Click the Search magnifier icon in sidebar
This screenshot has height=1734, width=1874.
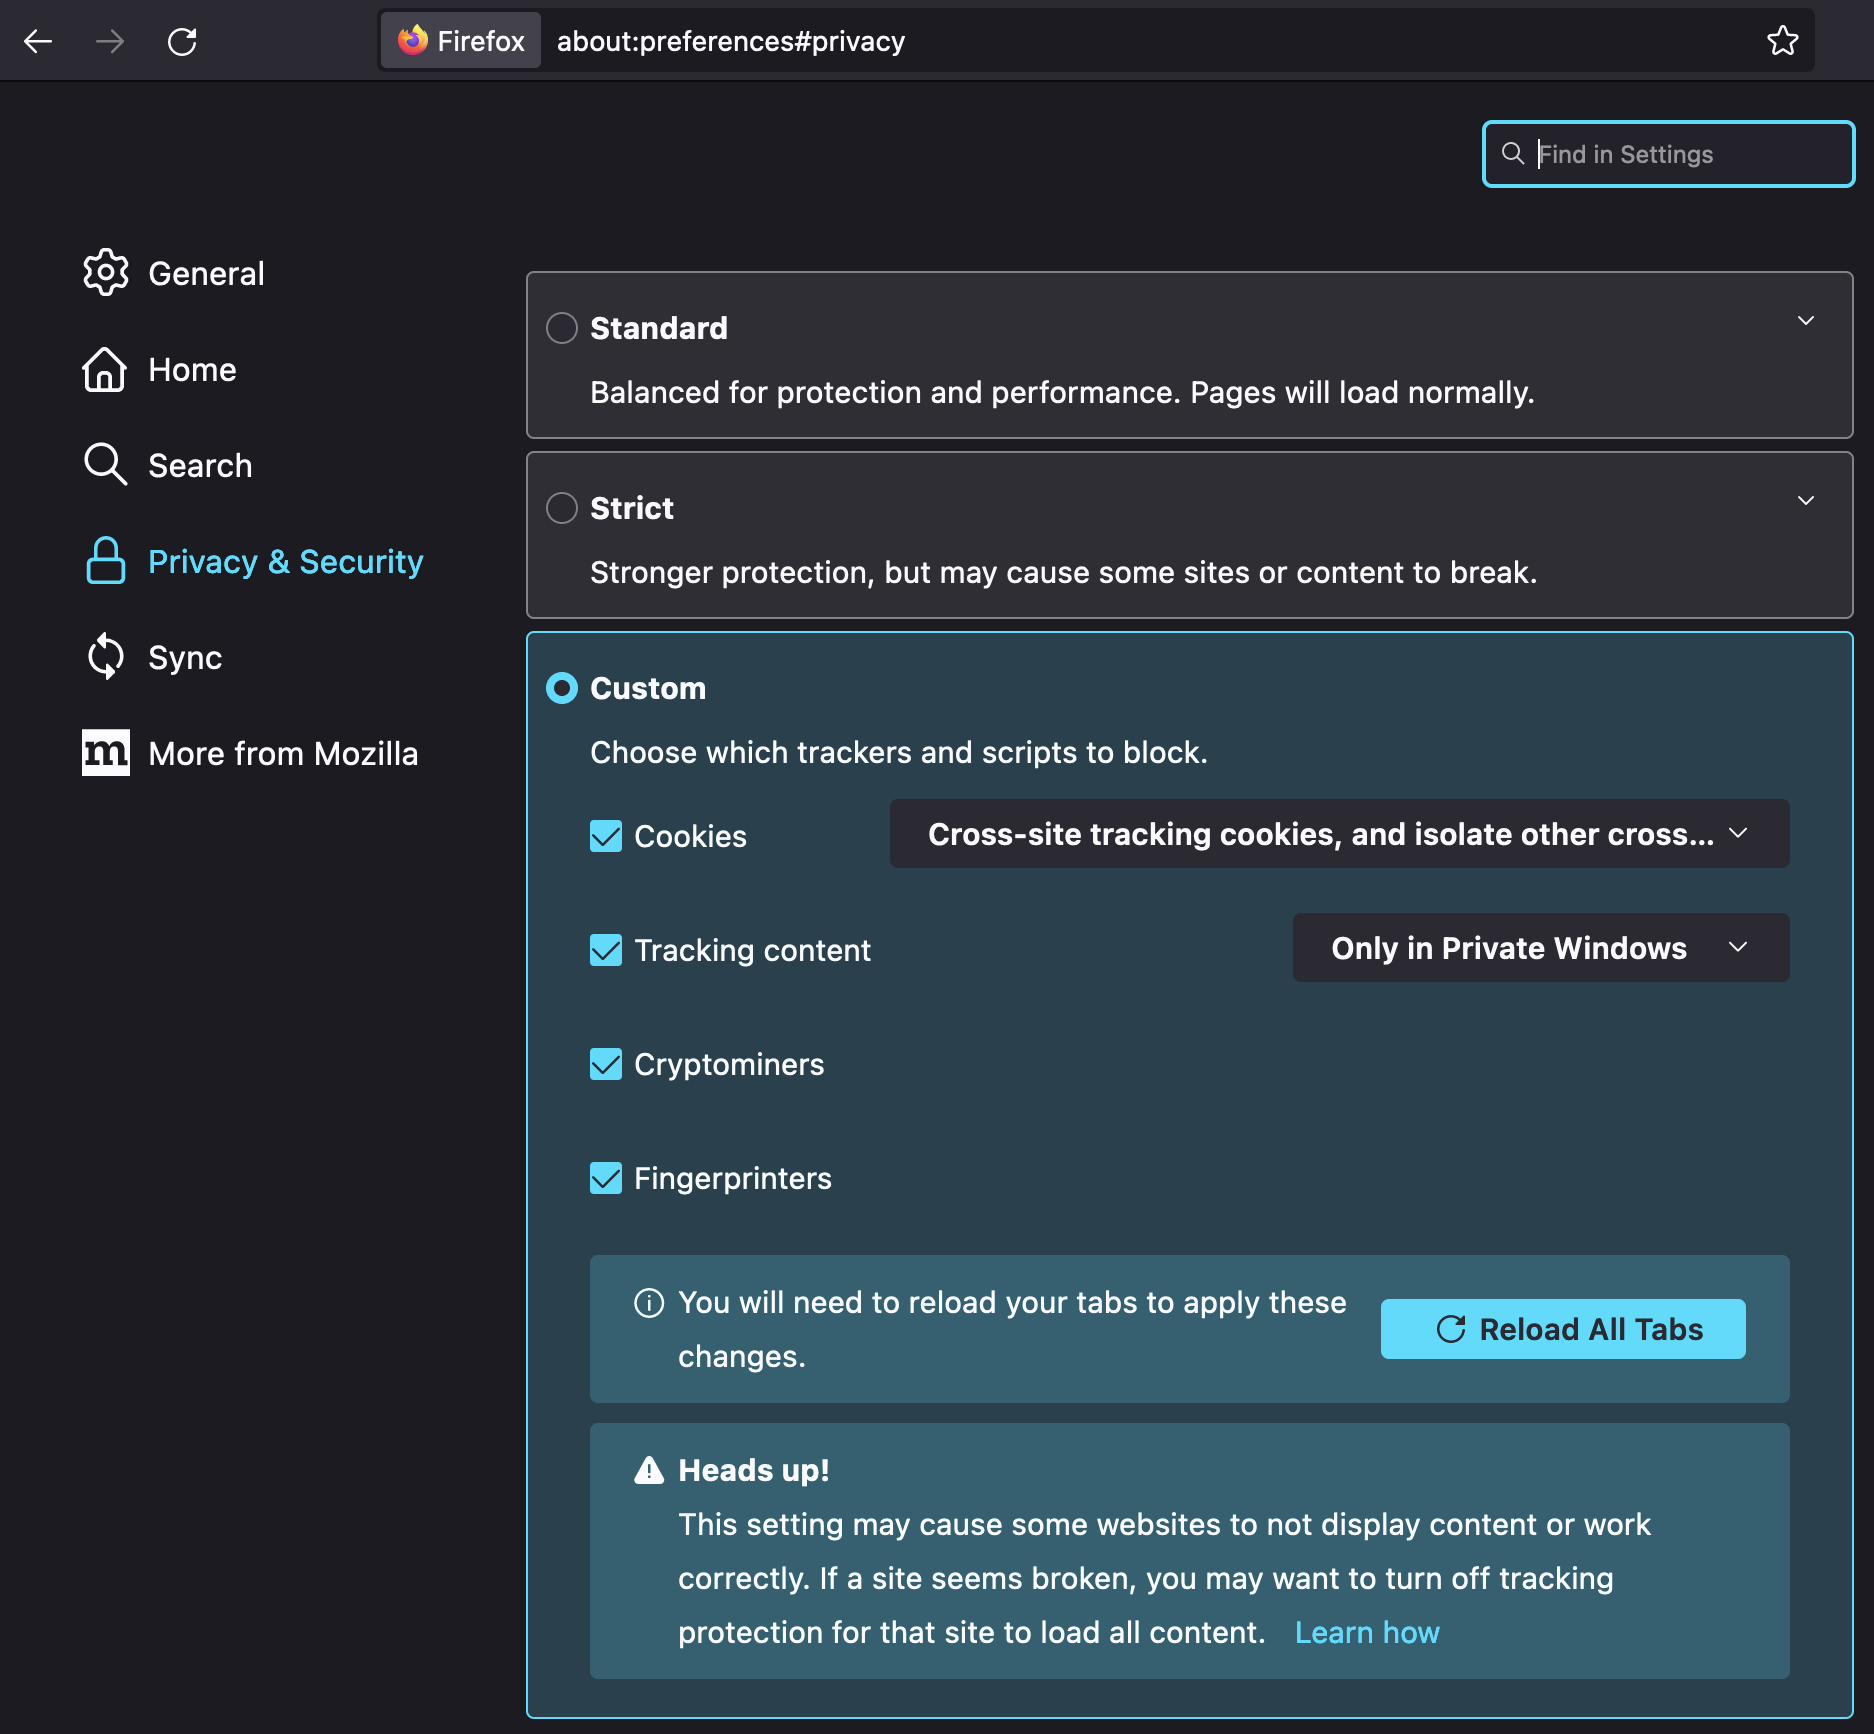(105, 464)
